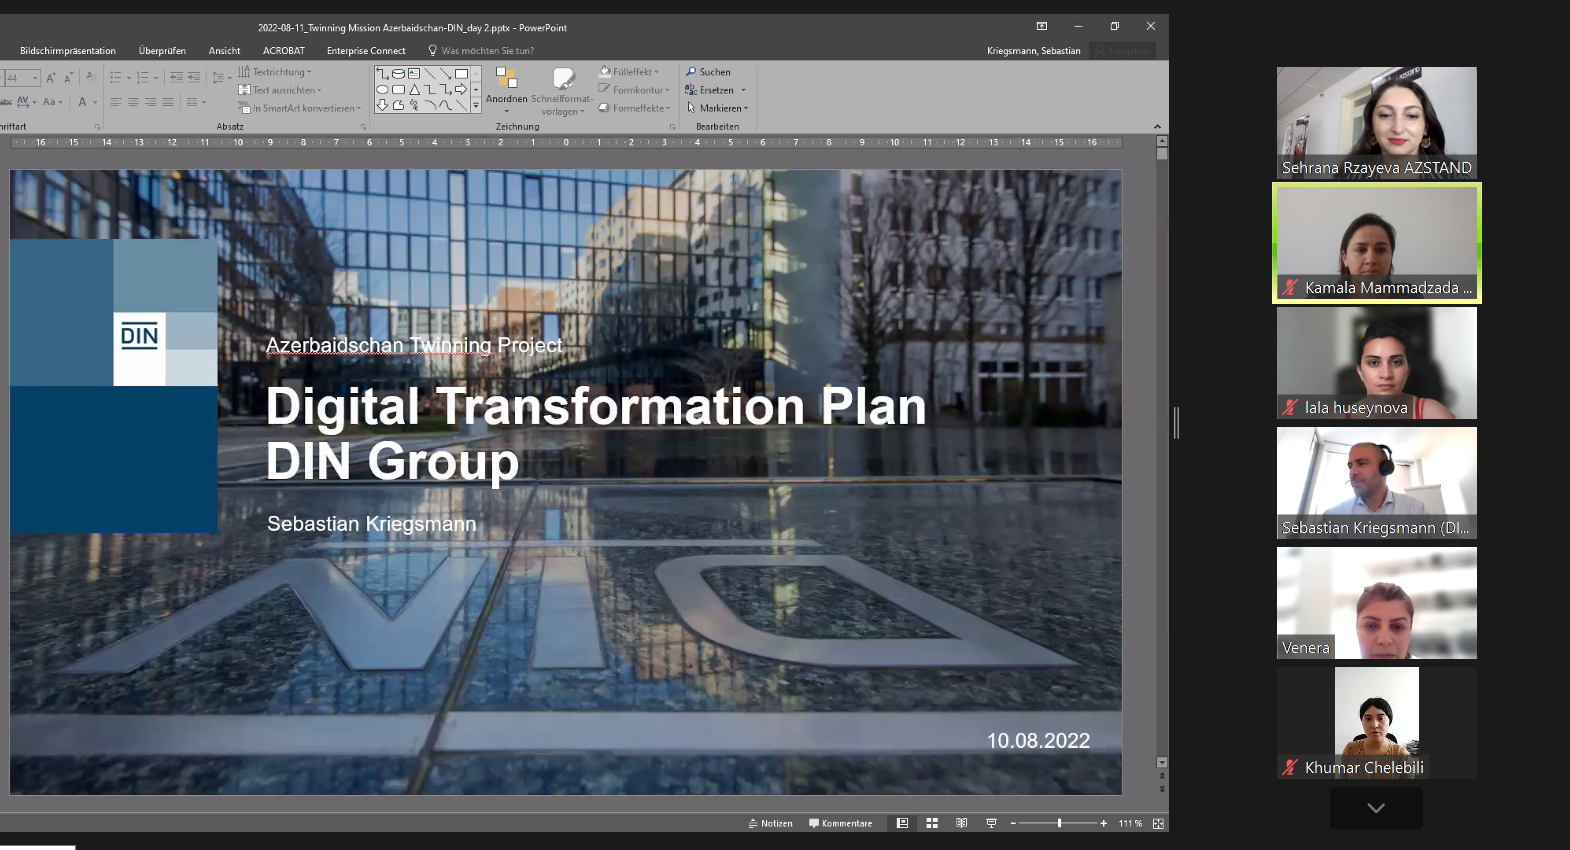This screenshot has width=1570, height=850.
Task: Open the Bildschirmpräsentation ribbon tab
Action: tap(68, 51)
